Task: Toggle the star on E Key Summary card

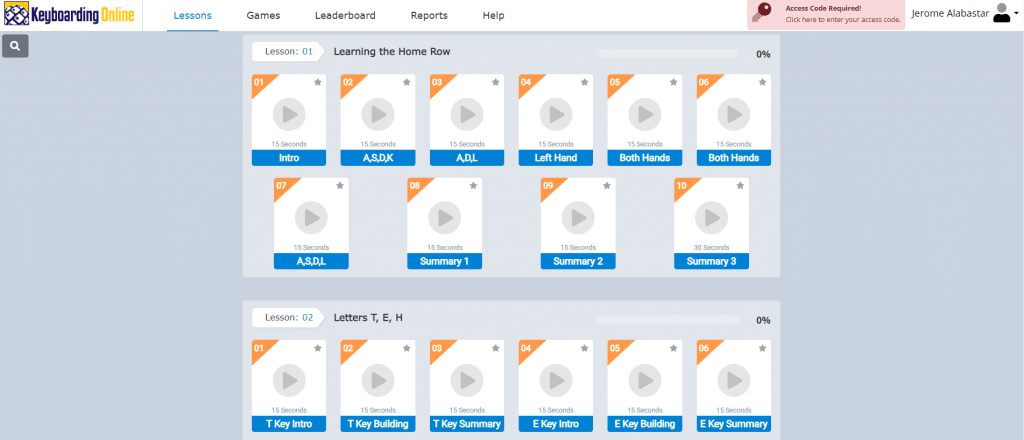Action: click(x=763, y=348)
